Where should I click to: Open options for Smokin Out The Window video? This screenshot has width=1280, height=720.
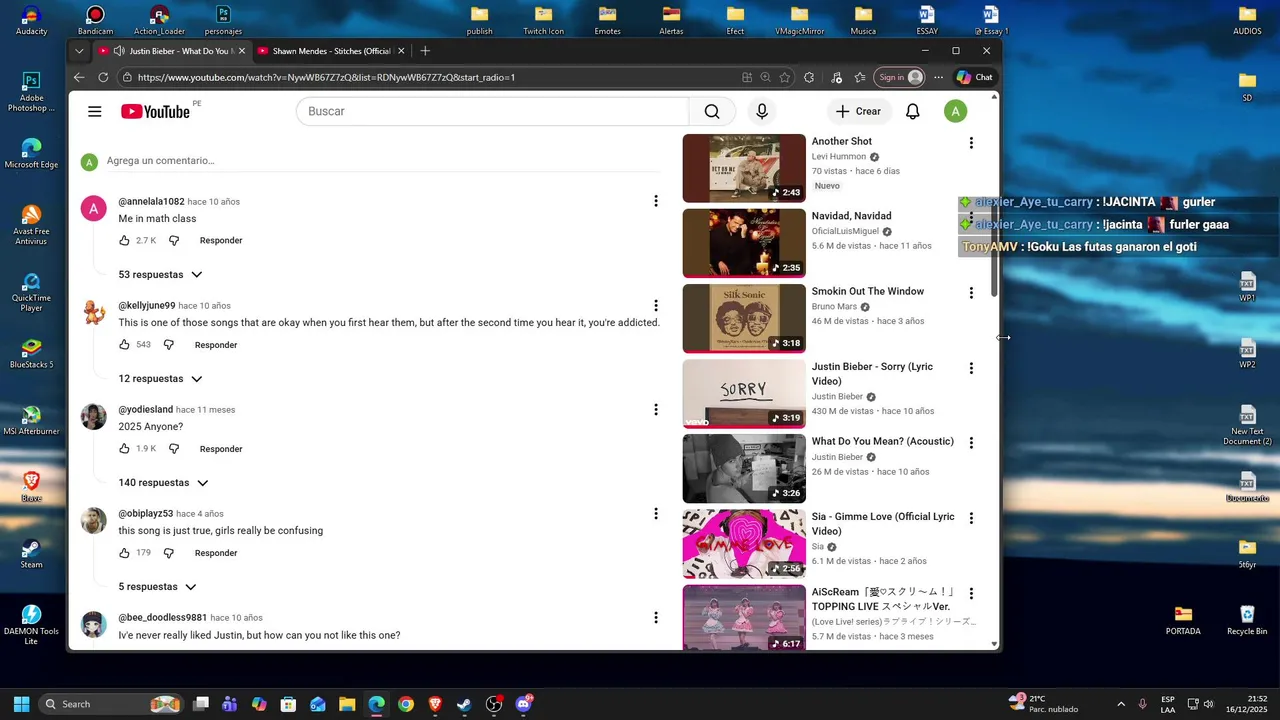[x=971, y=293]
